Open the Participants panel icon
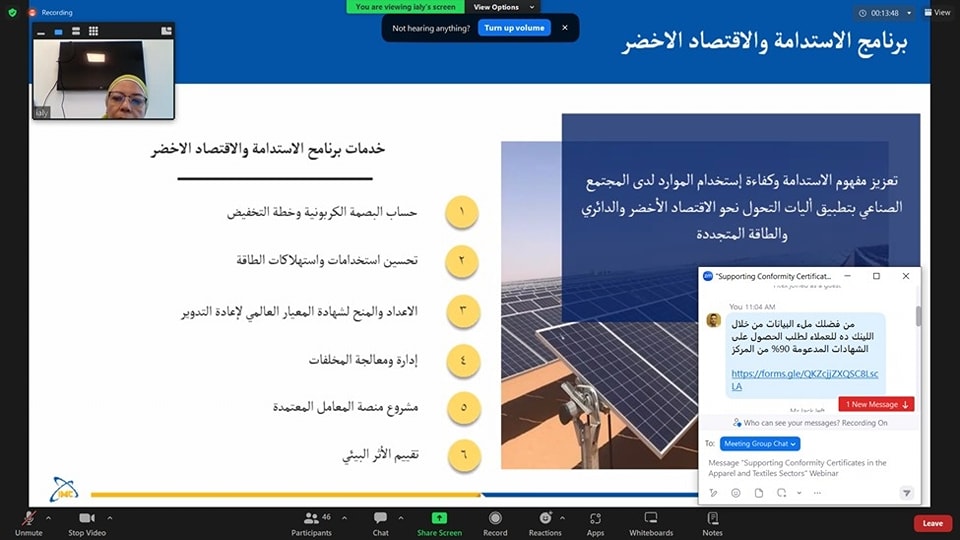Viewport: 960px width, 540px height. point(311,518)
